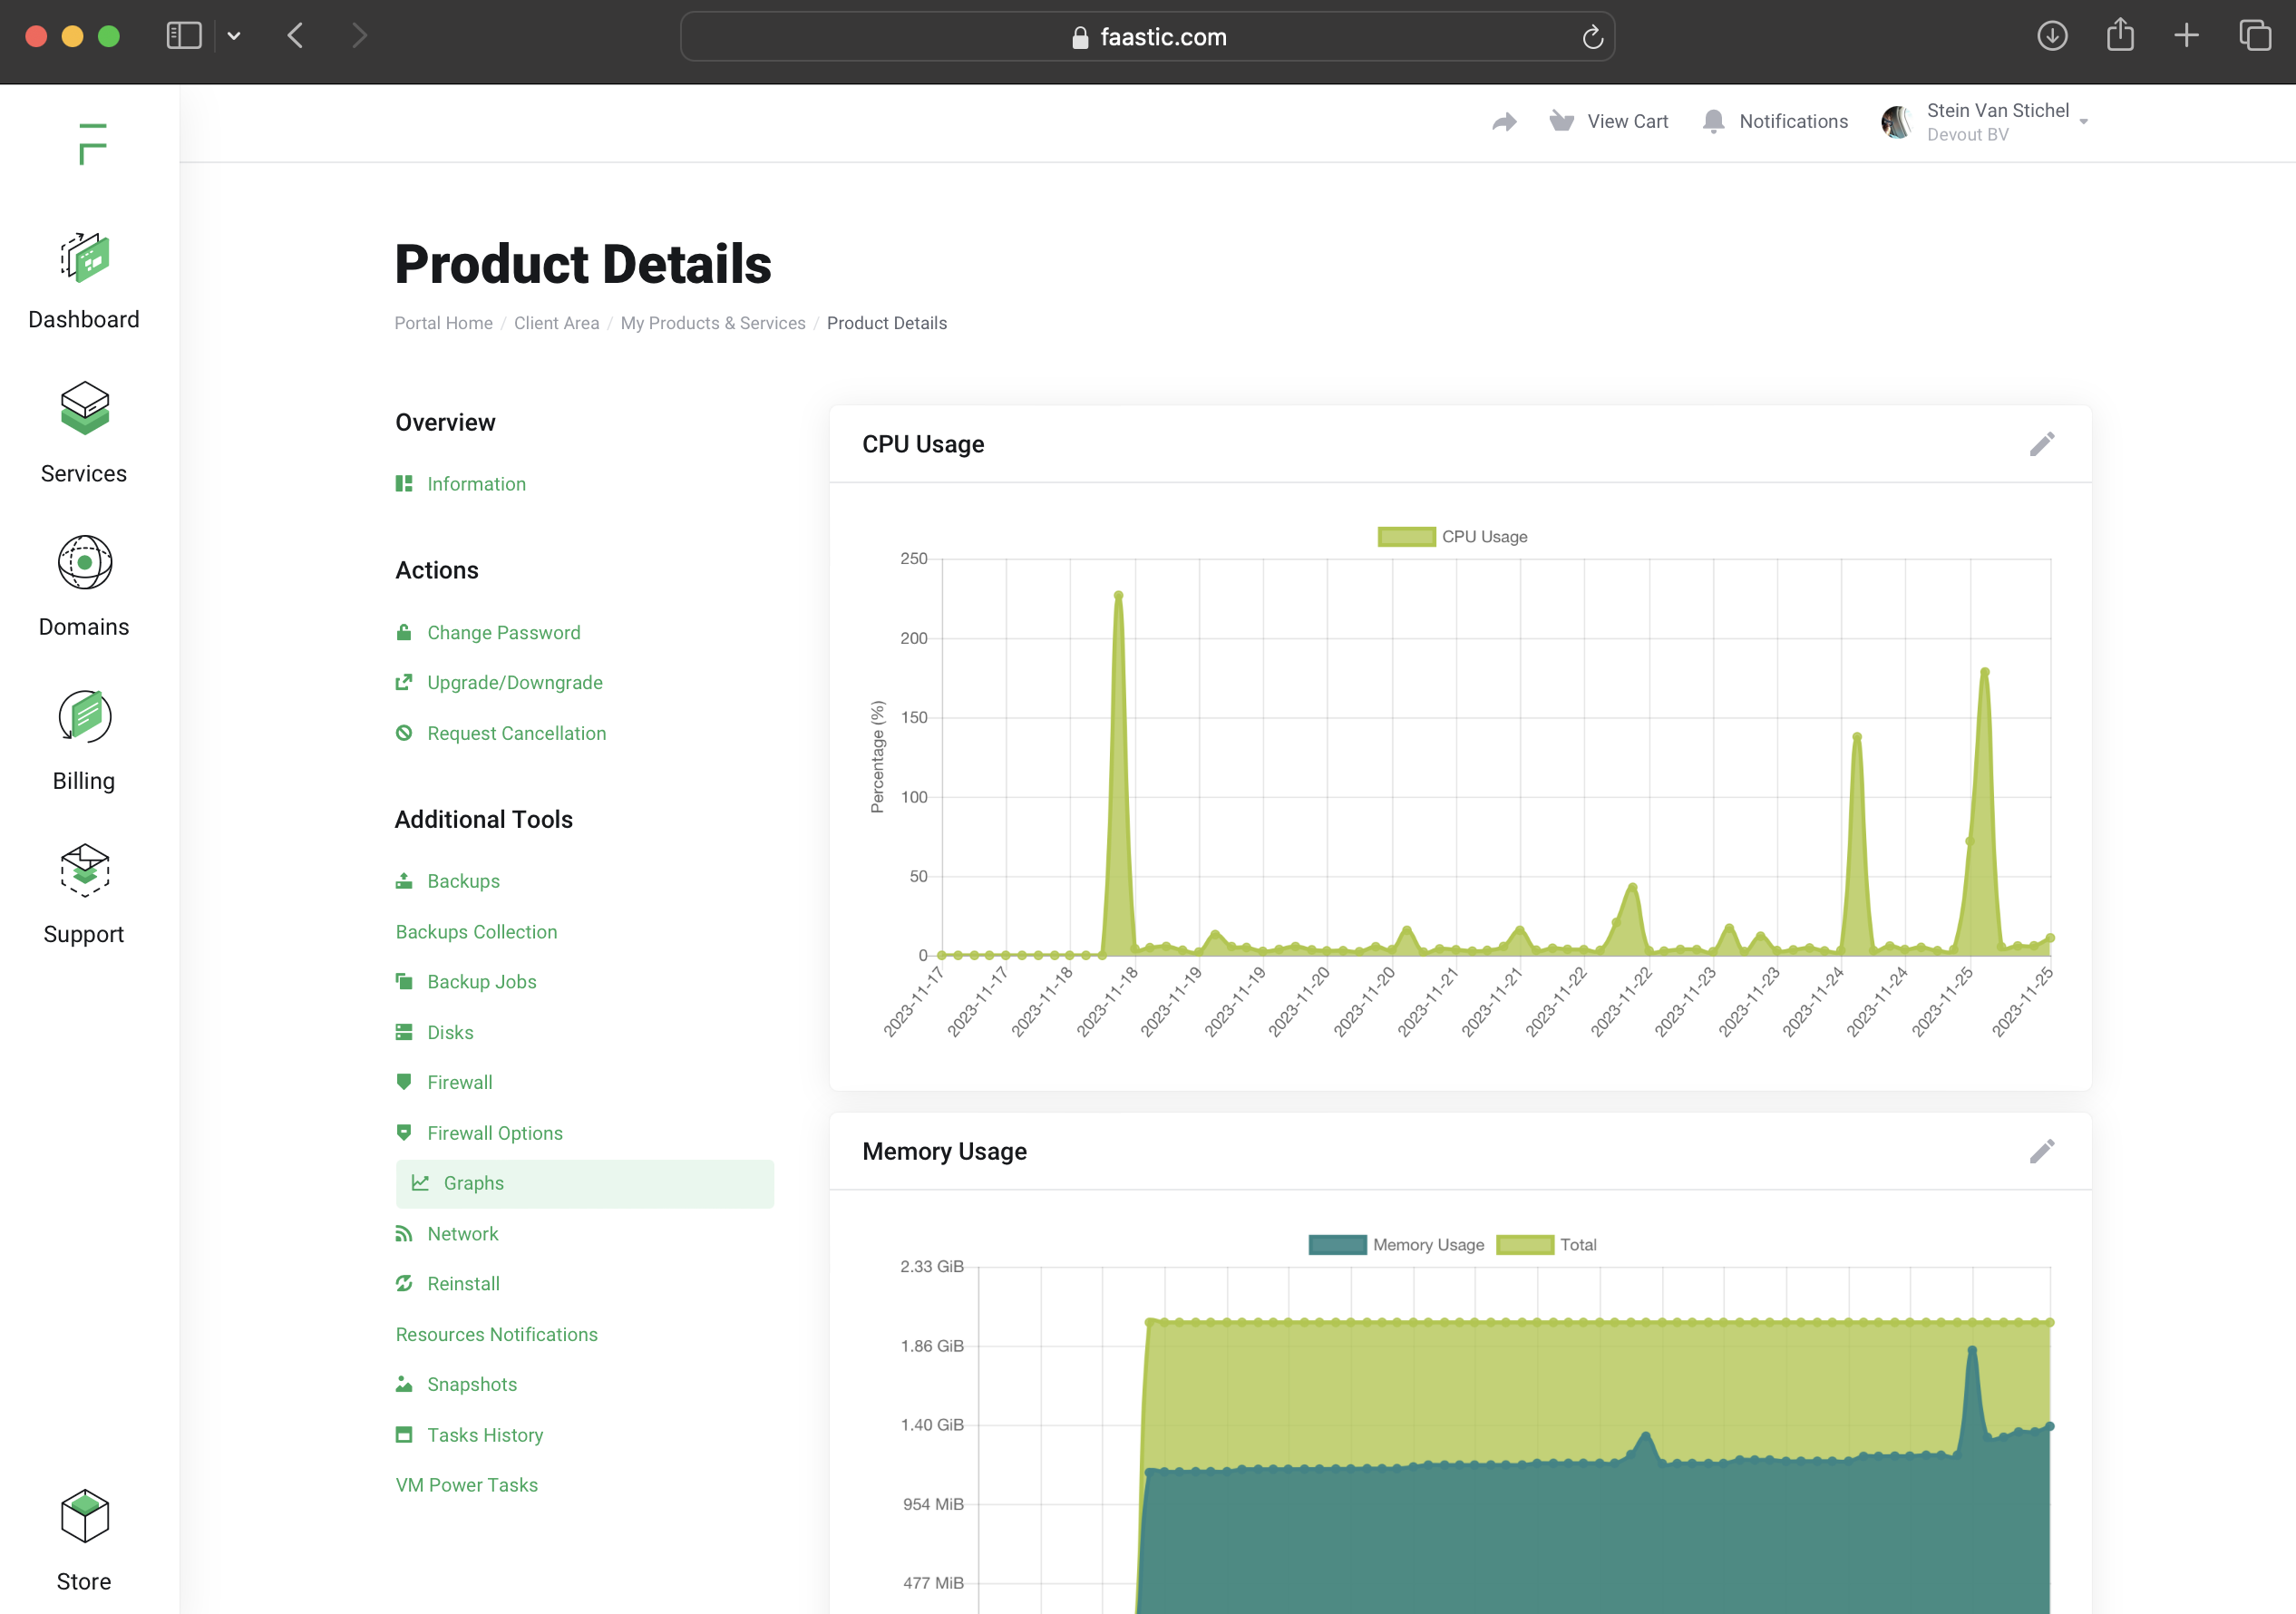Open the Safari sidebar options chevron
Viewport: 2296px width, 1614px height.
(234, 36)
